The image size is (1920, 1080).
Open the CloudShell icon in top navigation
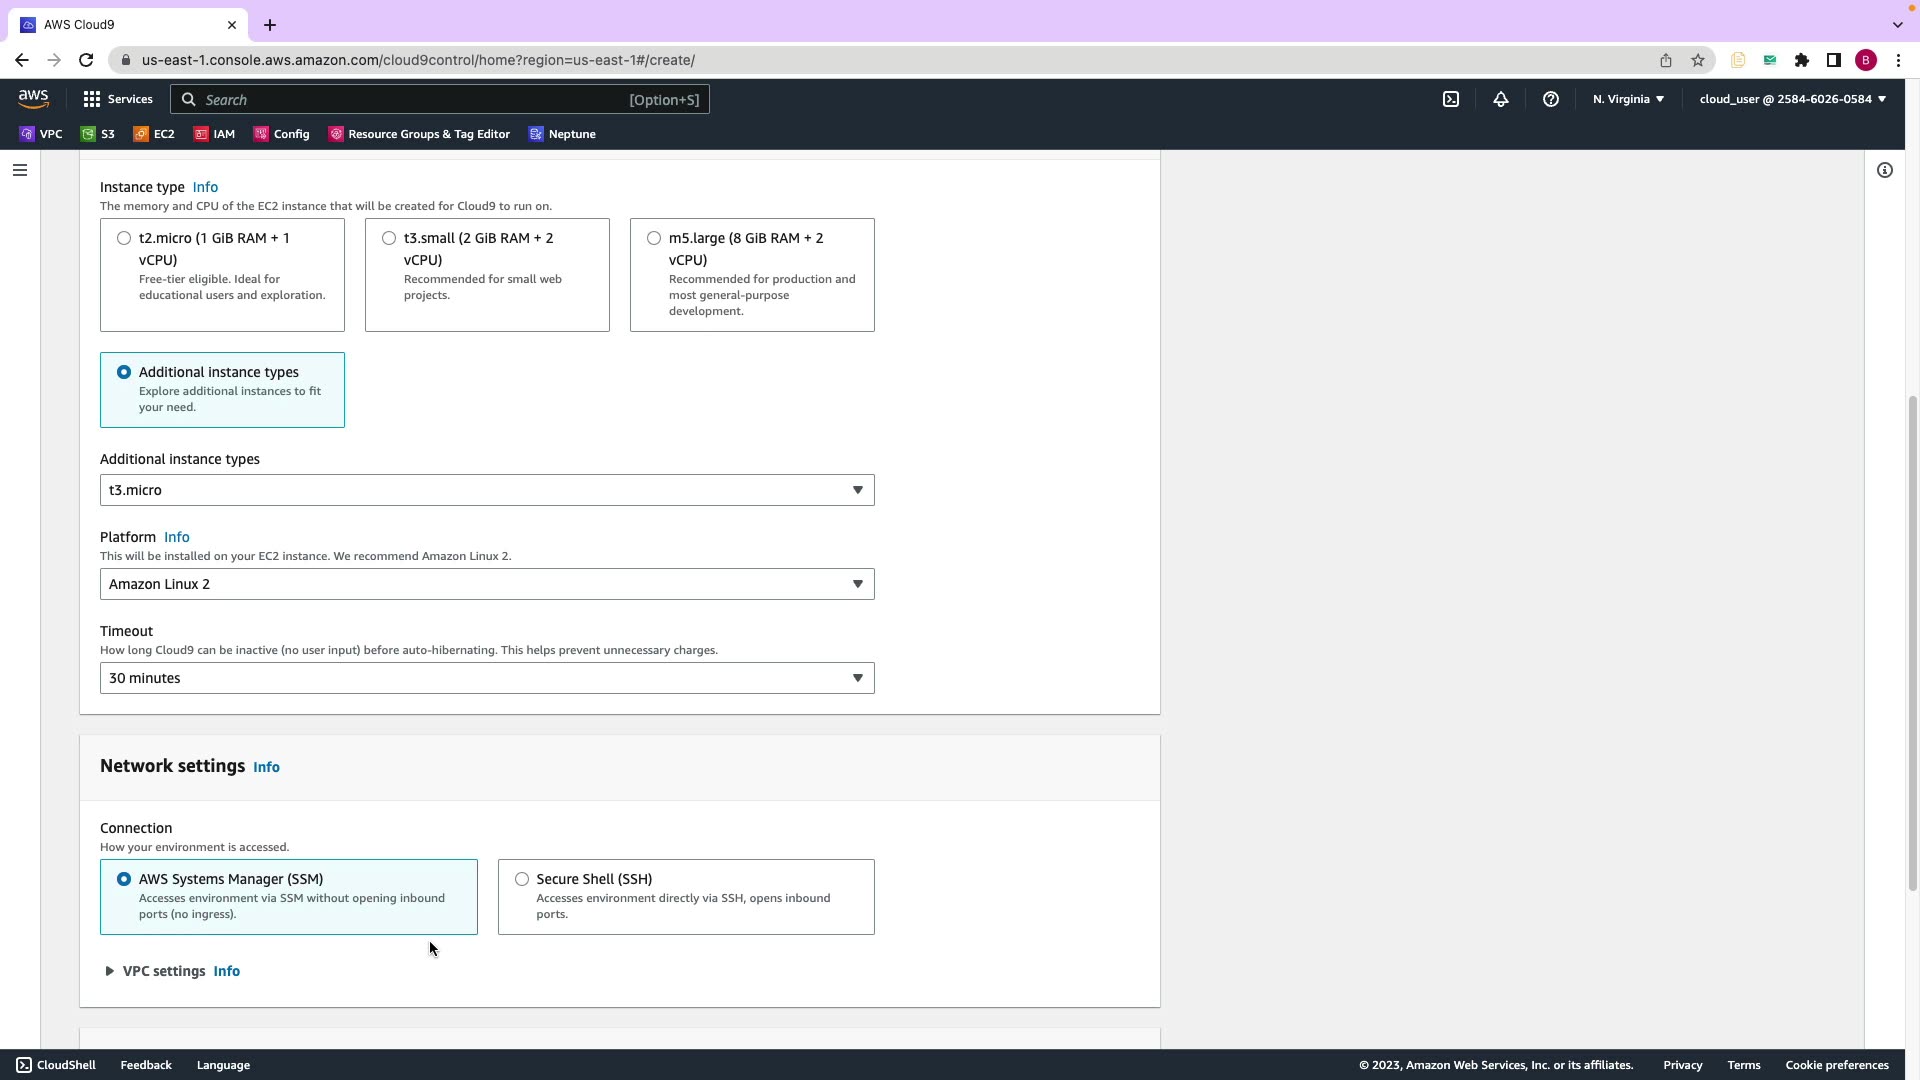coord(1450,99)
